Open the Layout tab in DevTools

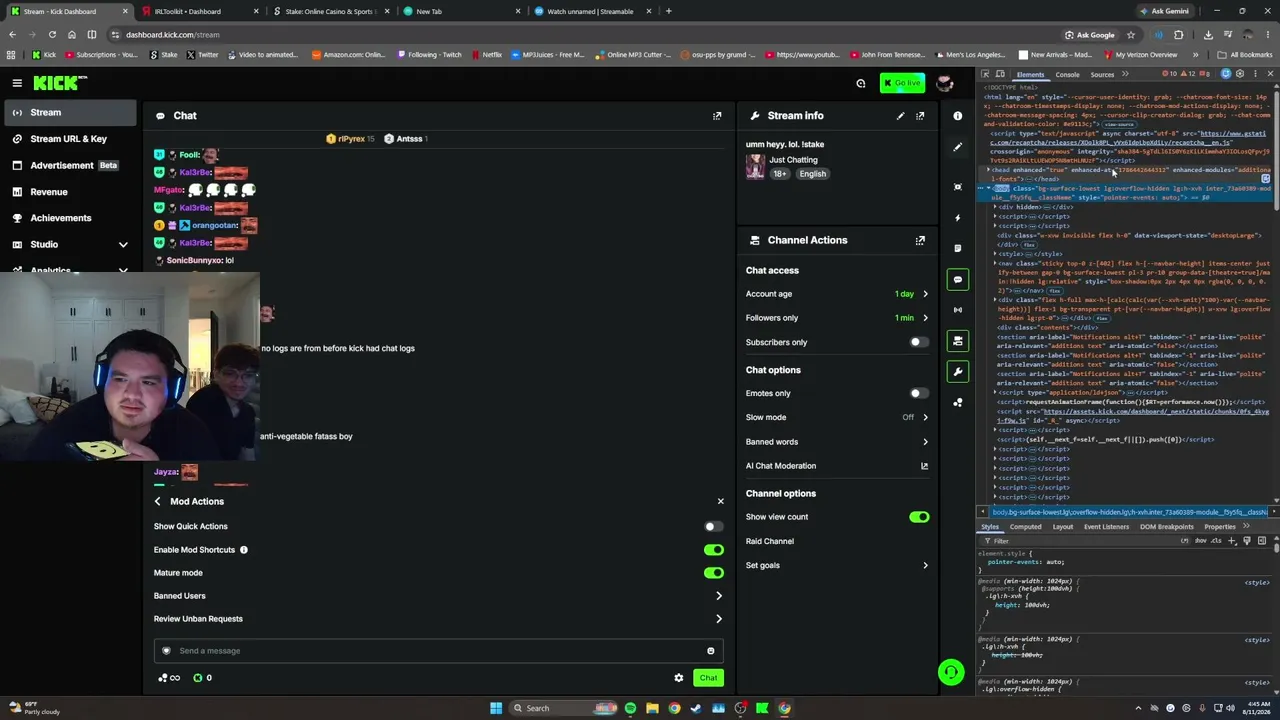click(1062, 527)
